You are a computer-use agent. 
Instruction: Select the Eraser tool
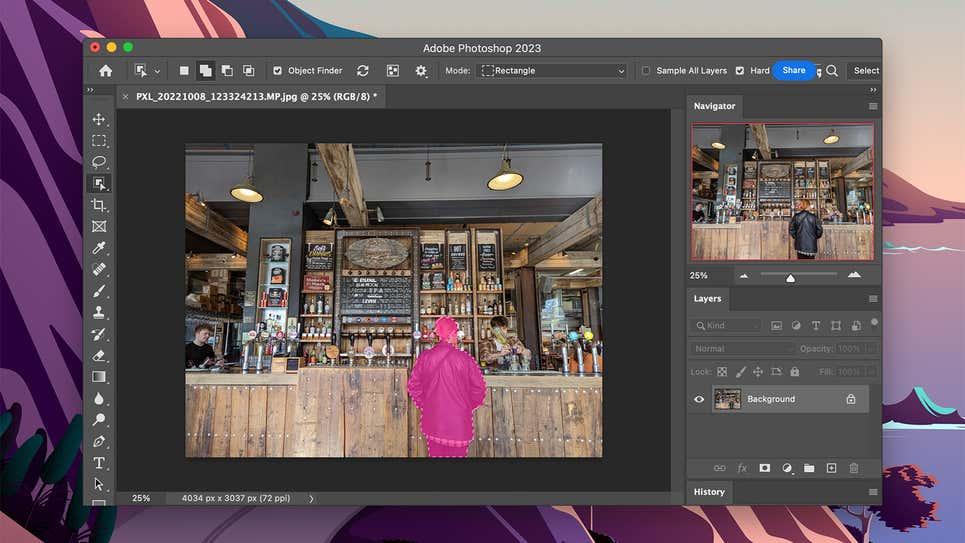[99, 355]
